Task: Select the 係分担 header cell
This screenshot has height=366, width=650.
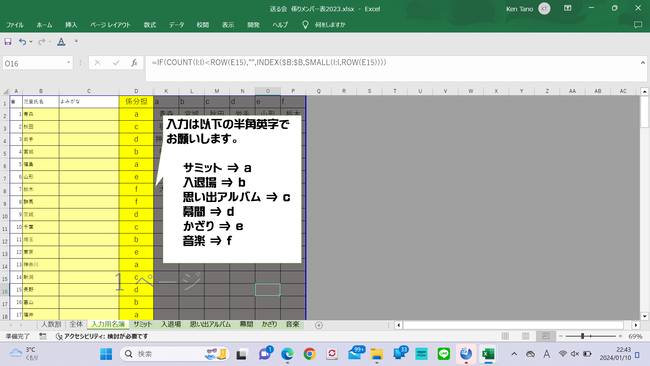Action: click(136, 102)
